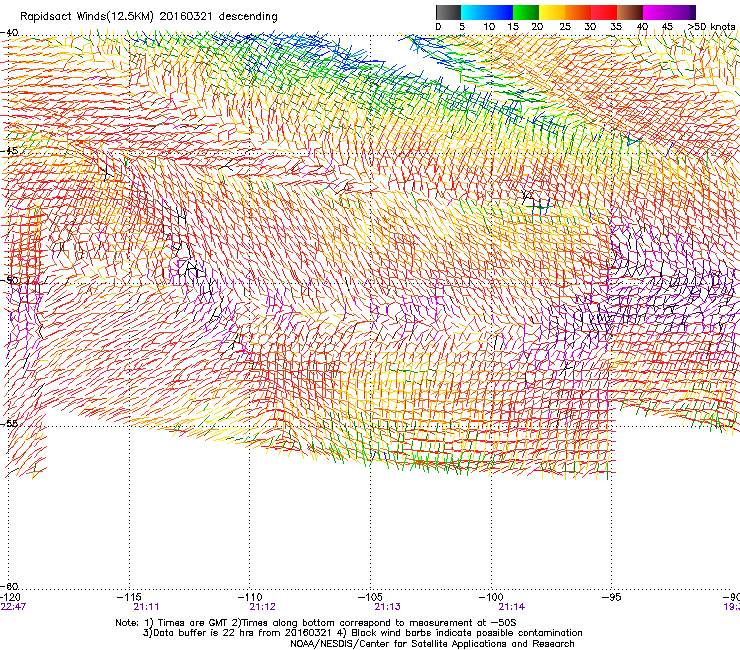Click the '21:14' time stamp

tap(512, 607)
